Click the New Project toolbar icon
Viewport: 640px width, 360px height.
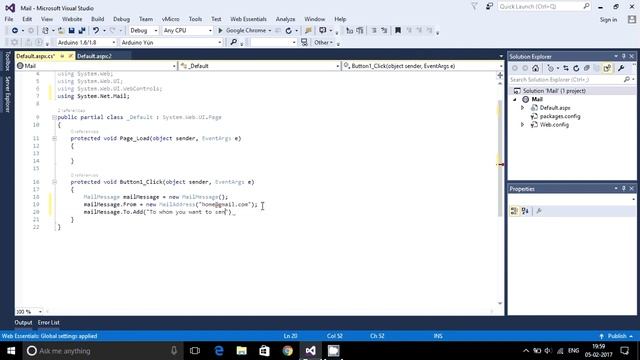coord(45,31)
